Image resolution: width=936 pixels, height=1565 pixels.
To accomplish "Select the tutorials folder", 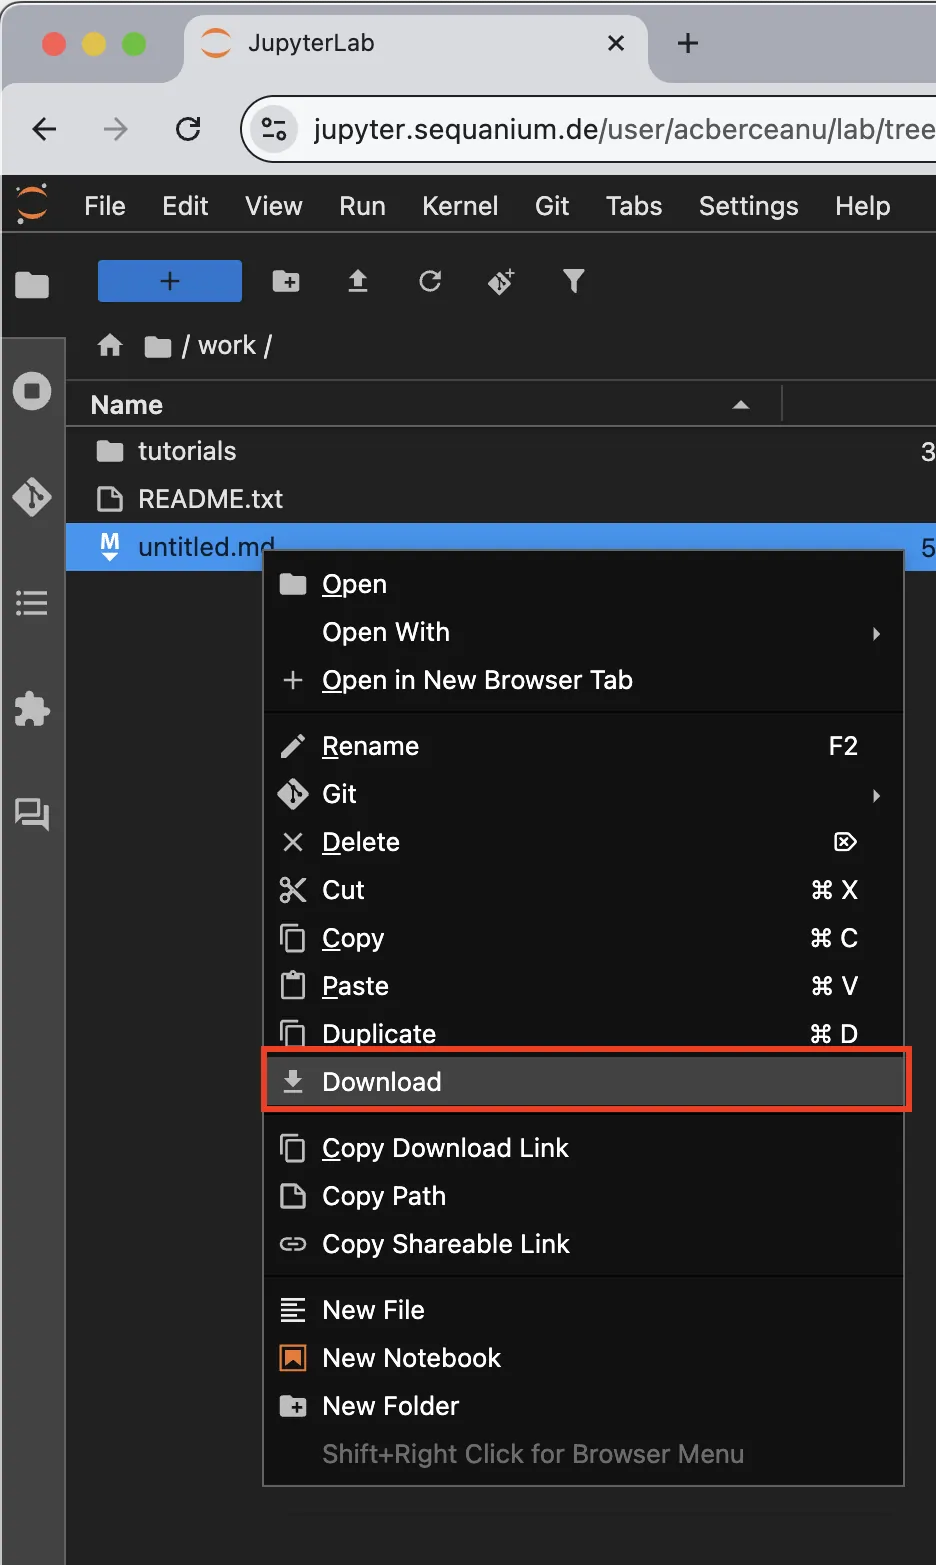I will click(187, 452).
